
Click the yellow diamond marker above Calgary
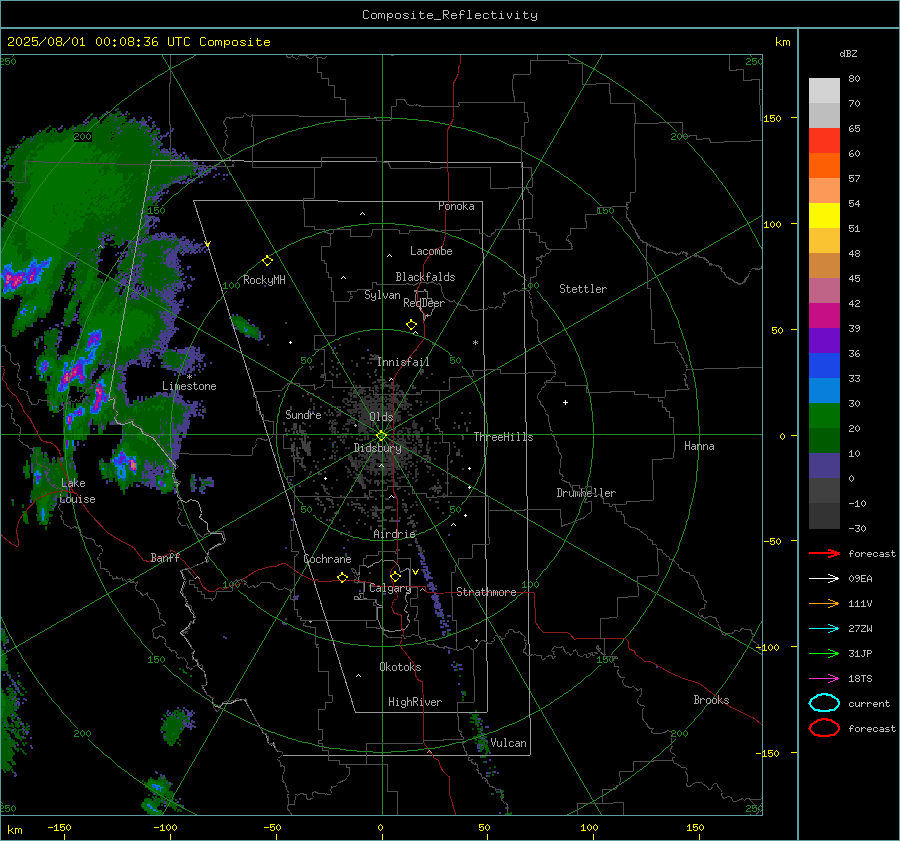[395, 576]
